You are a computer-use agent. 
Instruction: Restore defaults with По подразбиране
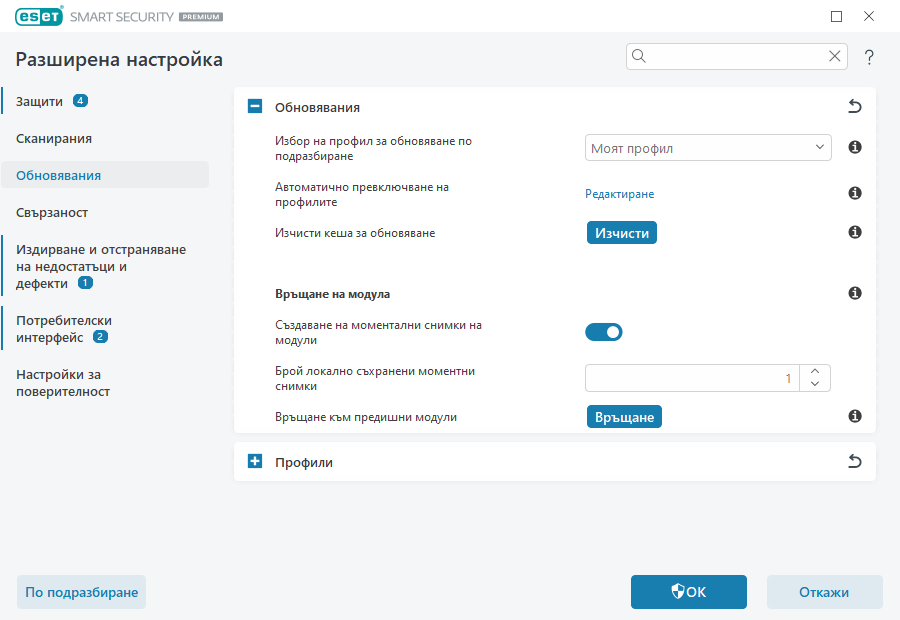80,592
